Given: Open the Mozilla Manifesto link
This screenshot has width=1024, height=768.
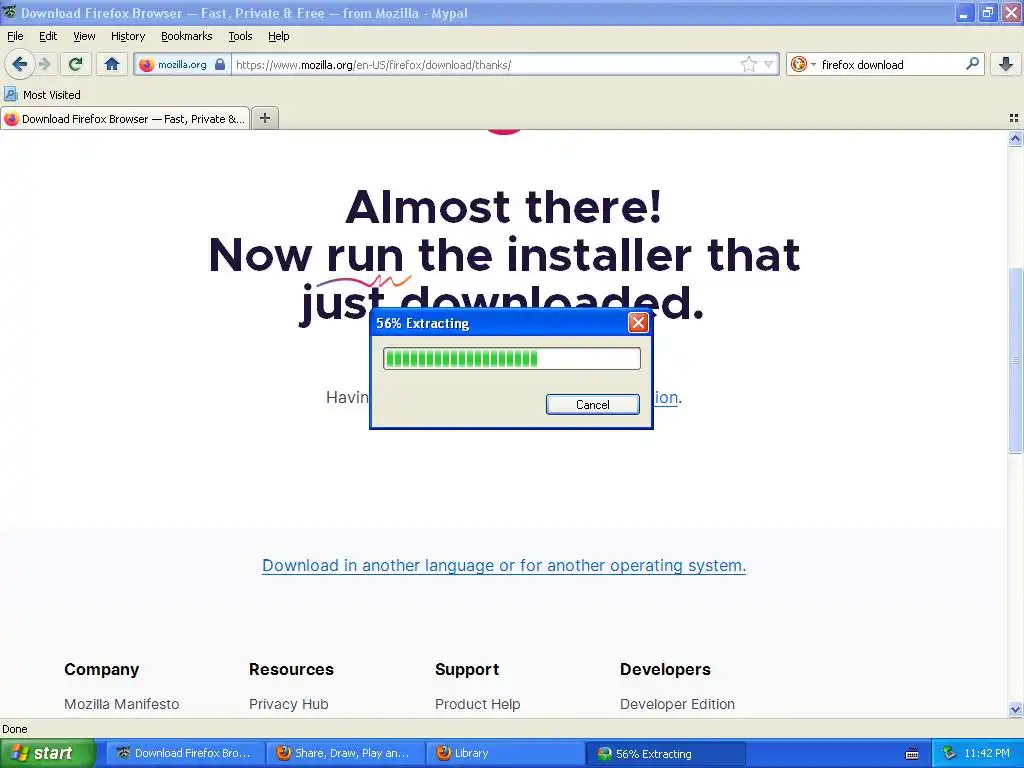Looking at the screenshot, I should tap(121, 704).
